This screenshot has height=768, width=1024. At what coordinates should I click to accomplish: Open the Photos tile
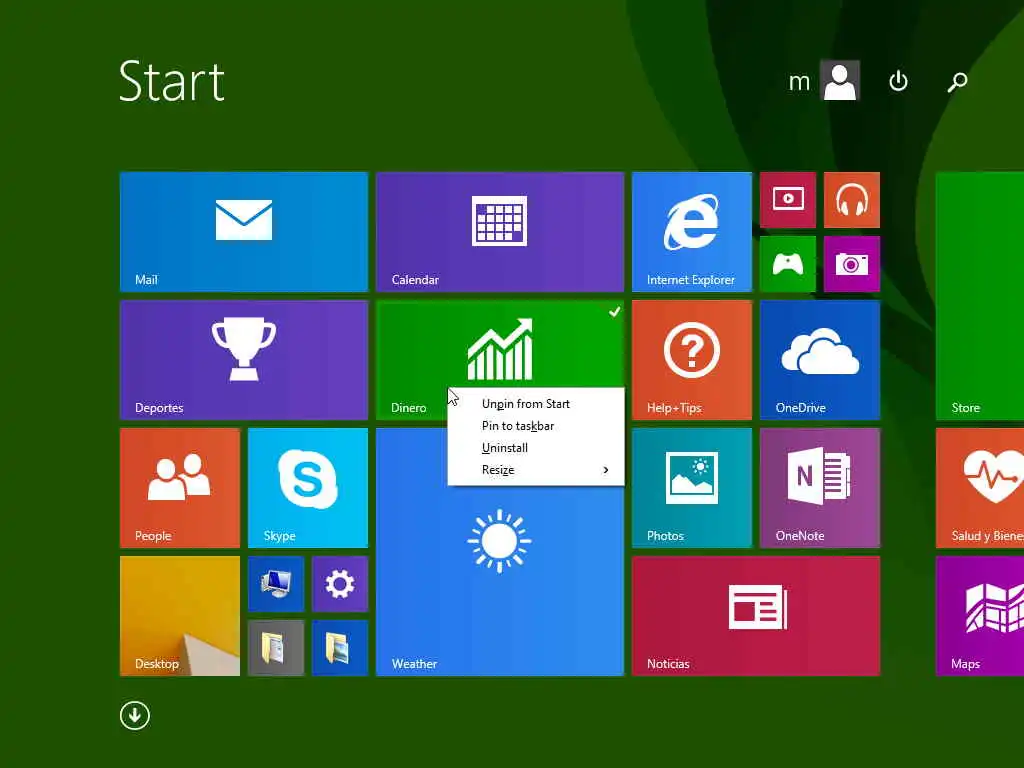coord(692,487)
